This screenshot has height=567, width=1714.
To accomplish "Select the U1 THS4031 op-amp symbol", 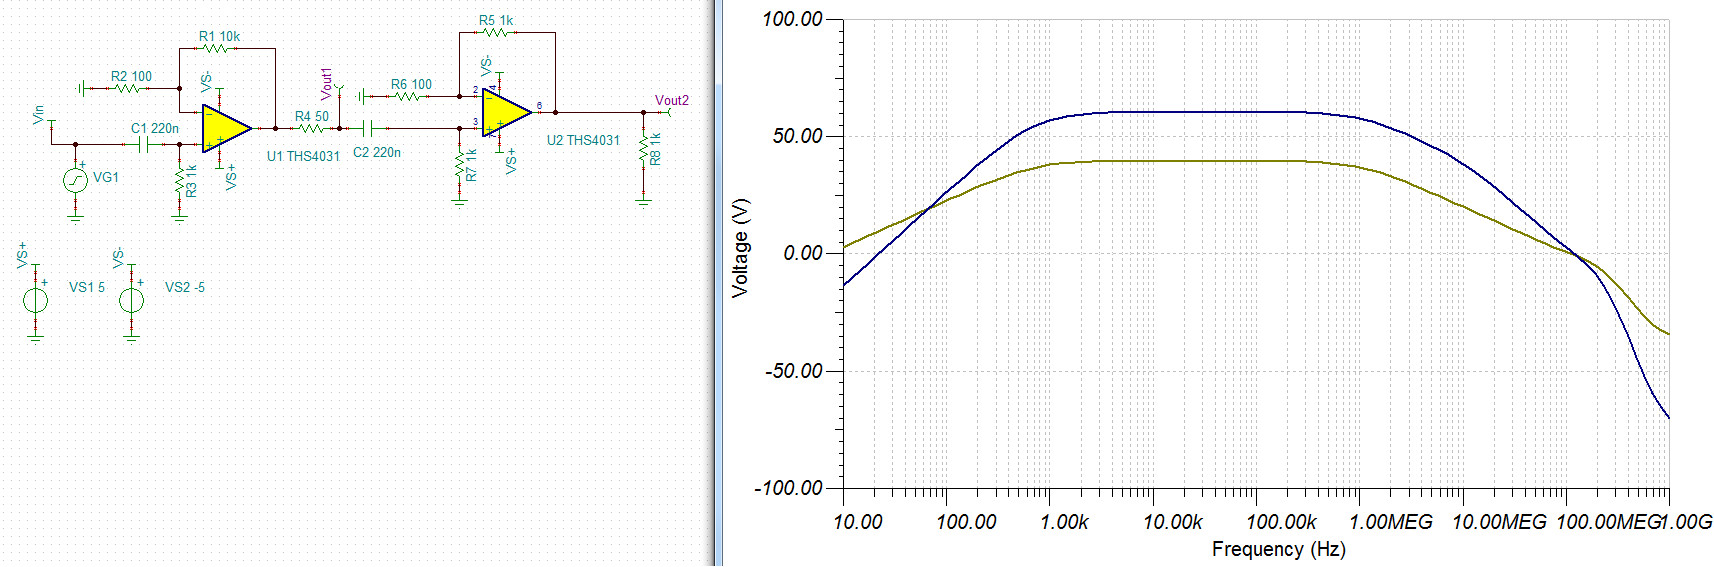I will (225, 128).
